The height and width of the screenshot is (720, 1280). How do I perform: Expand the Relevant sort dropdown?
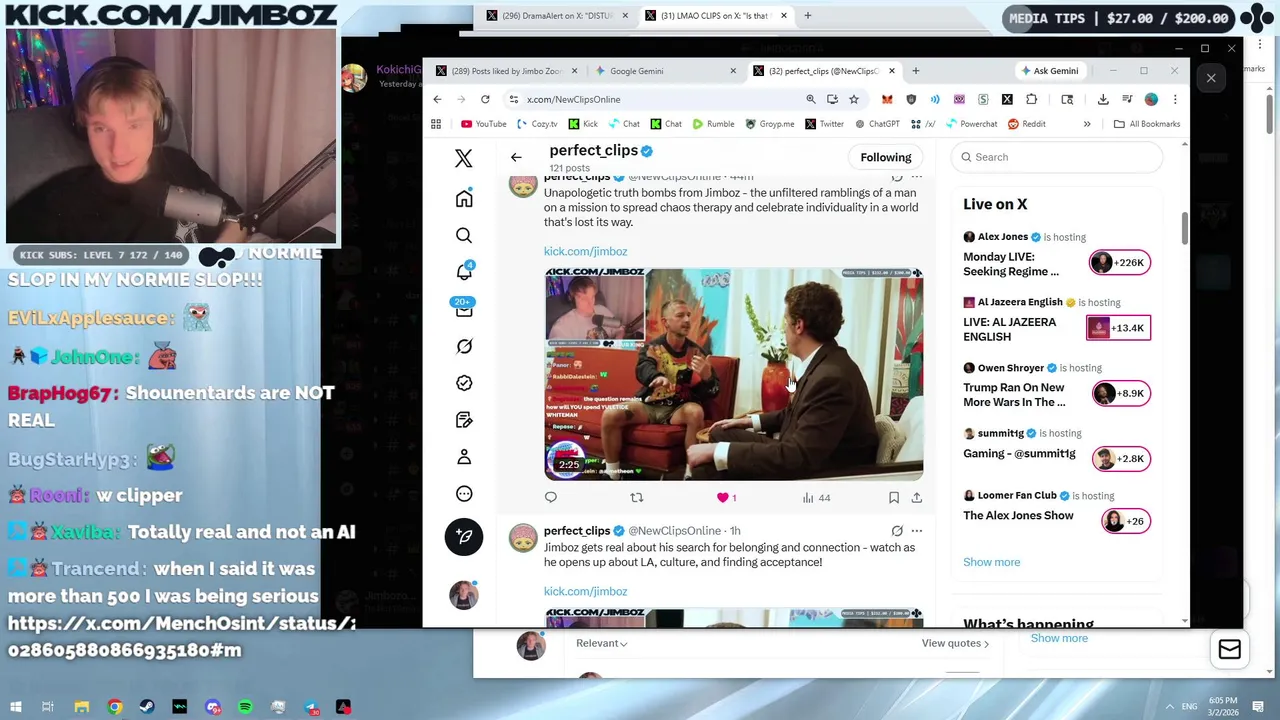coord(602,643)
